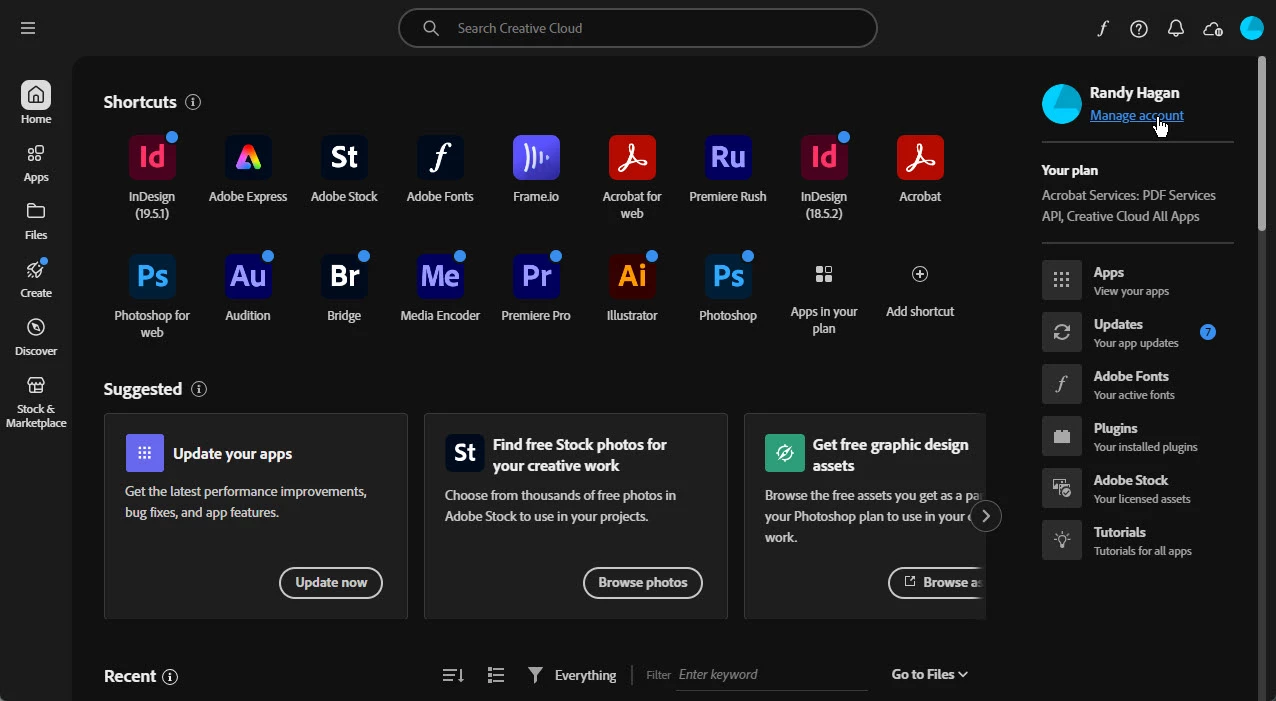Go to Stock & Marketplace in sidebar
The image size is (1276, 701).
pos(36,402)
